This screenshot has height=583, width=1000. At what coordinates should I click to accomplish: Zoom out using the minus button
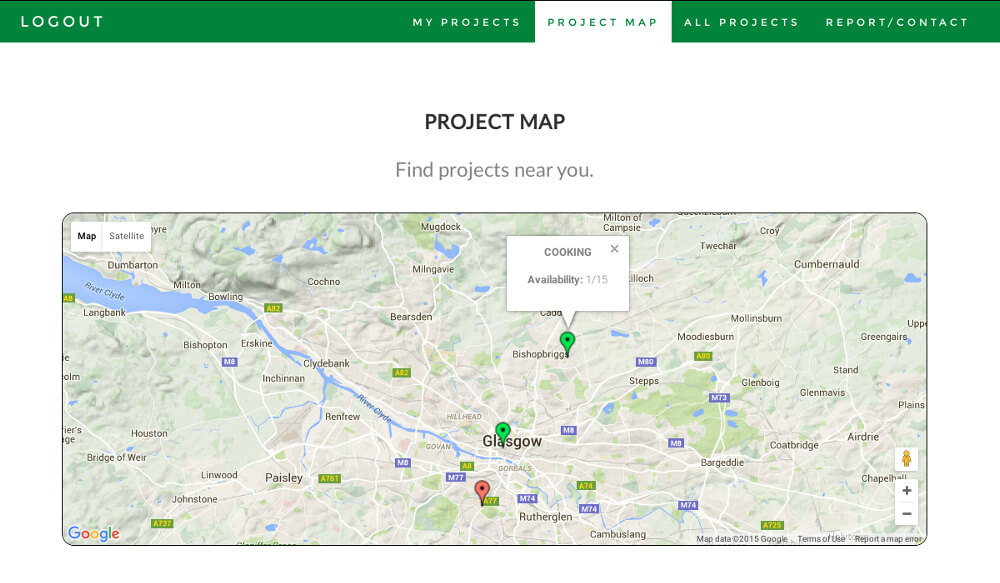(x=906, y=514)
